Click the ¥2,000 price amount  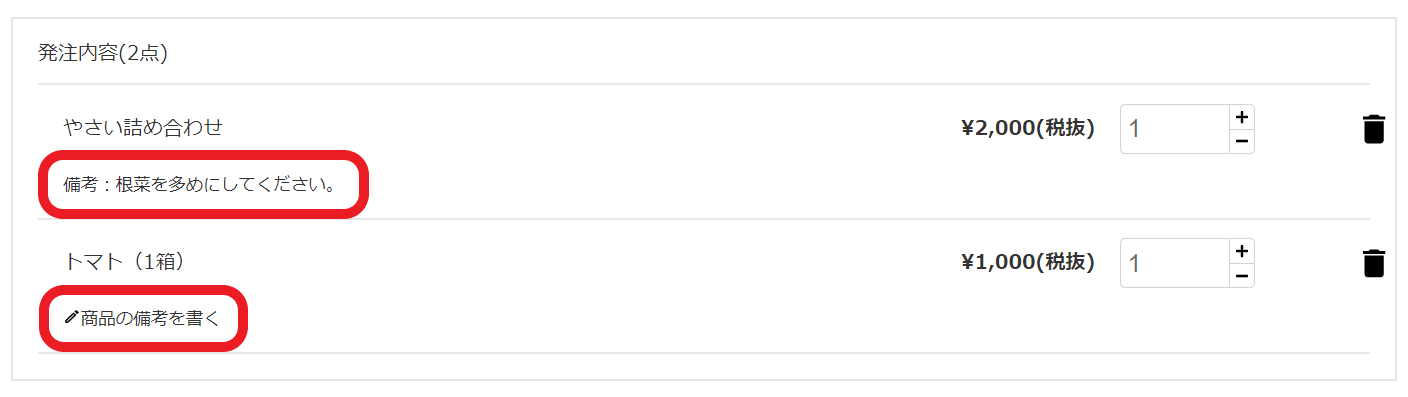(x=996, y=128)
